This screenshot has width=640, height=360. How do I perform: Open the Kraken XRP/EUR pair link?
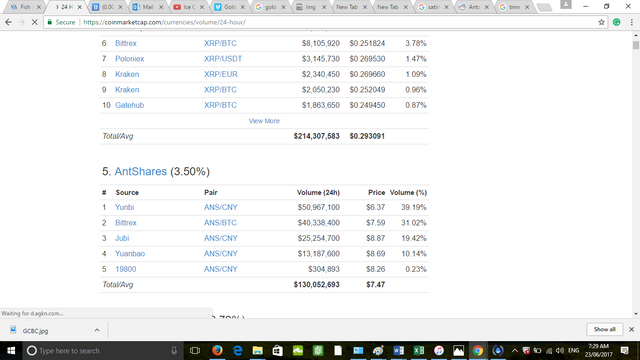point(220,74)
